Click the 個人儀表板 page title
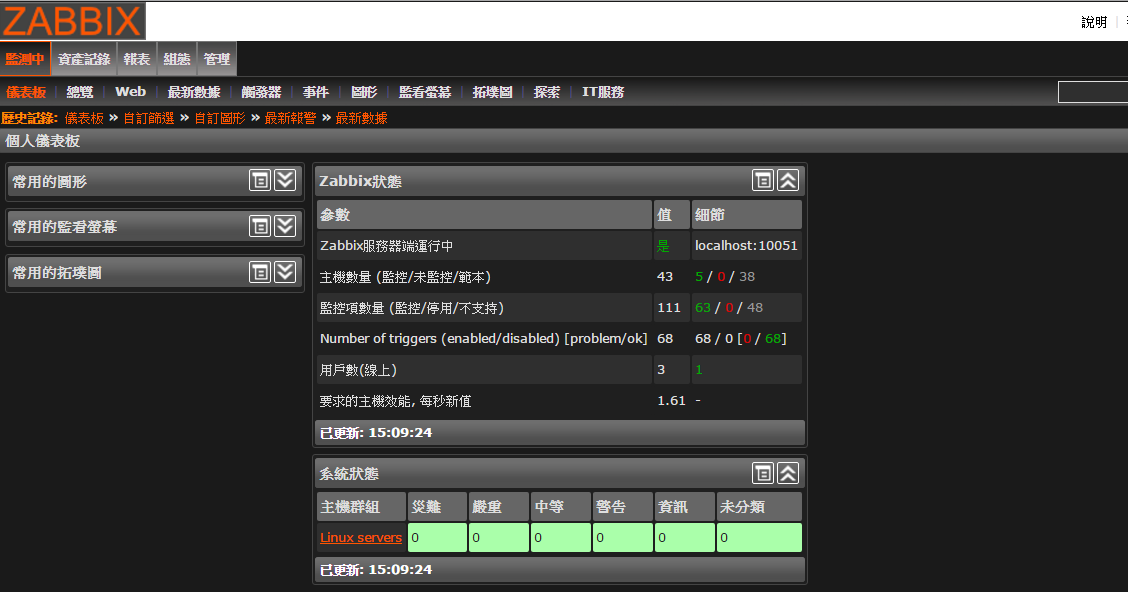The image size is (1128, 592). [x=42, y=141]
